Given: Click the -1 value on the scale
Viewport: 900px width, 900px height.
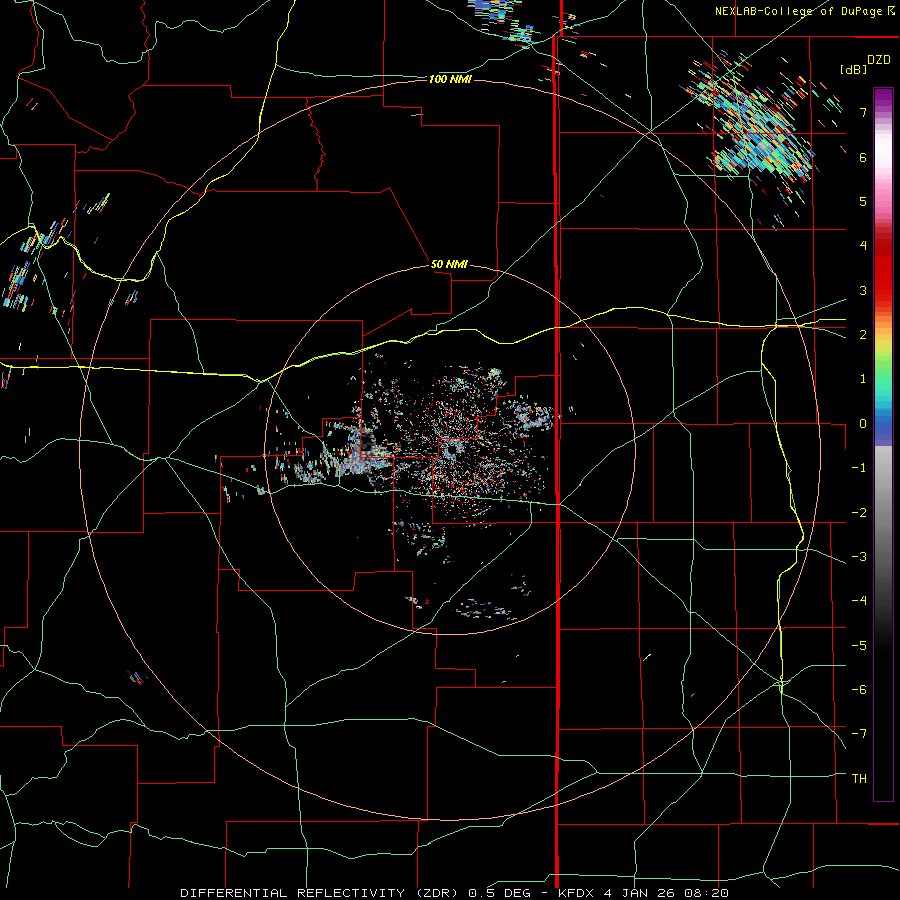Looking at the screenshot, I should pos(859,468).
